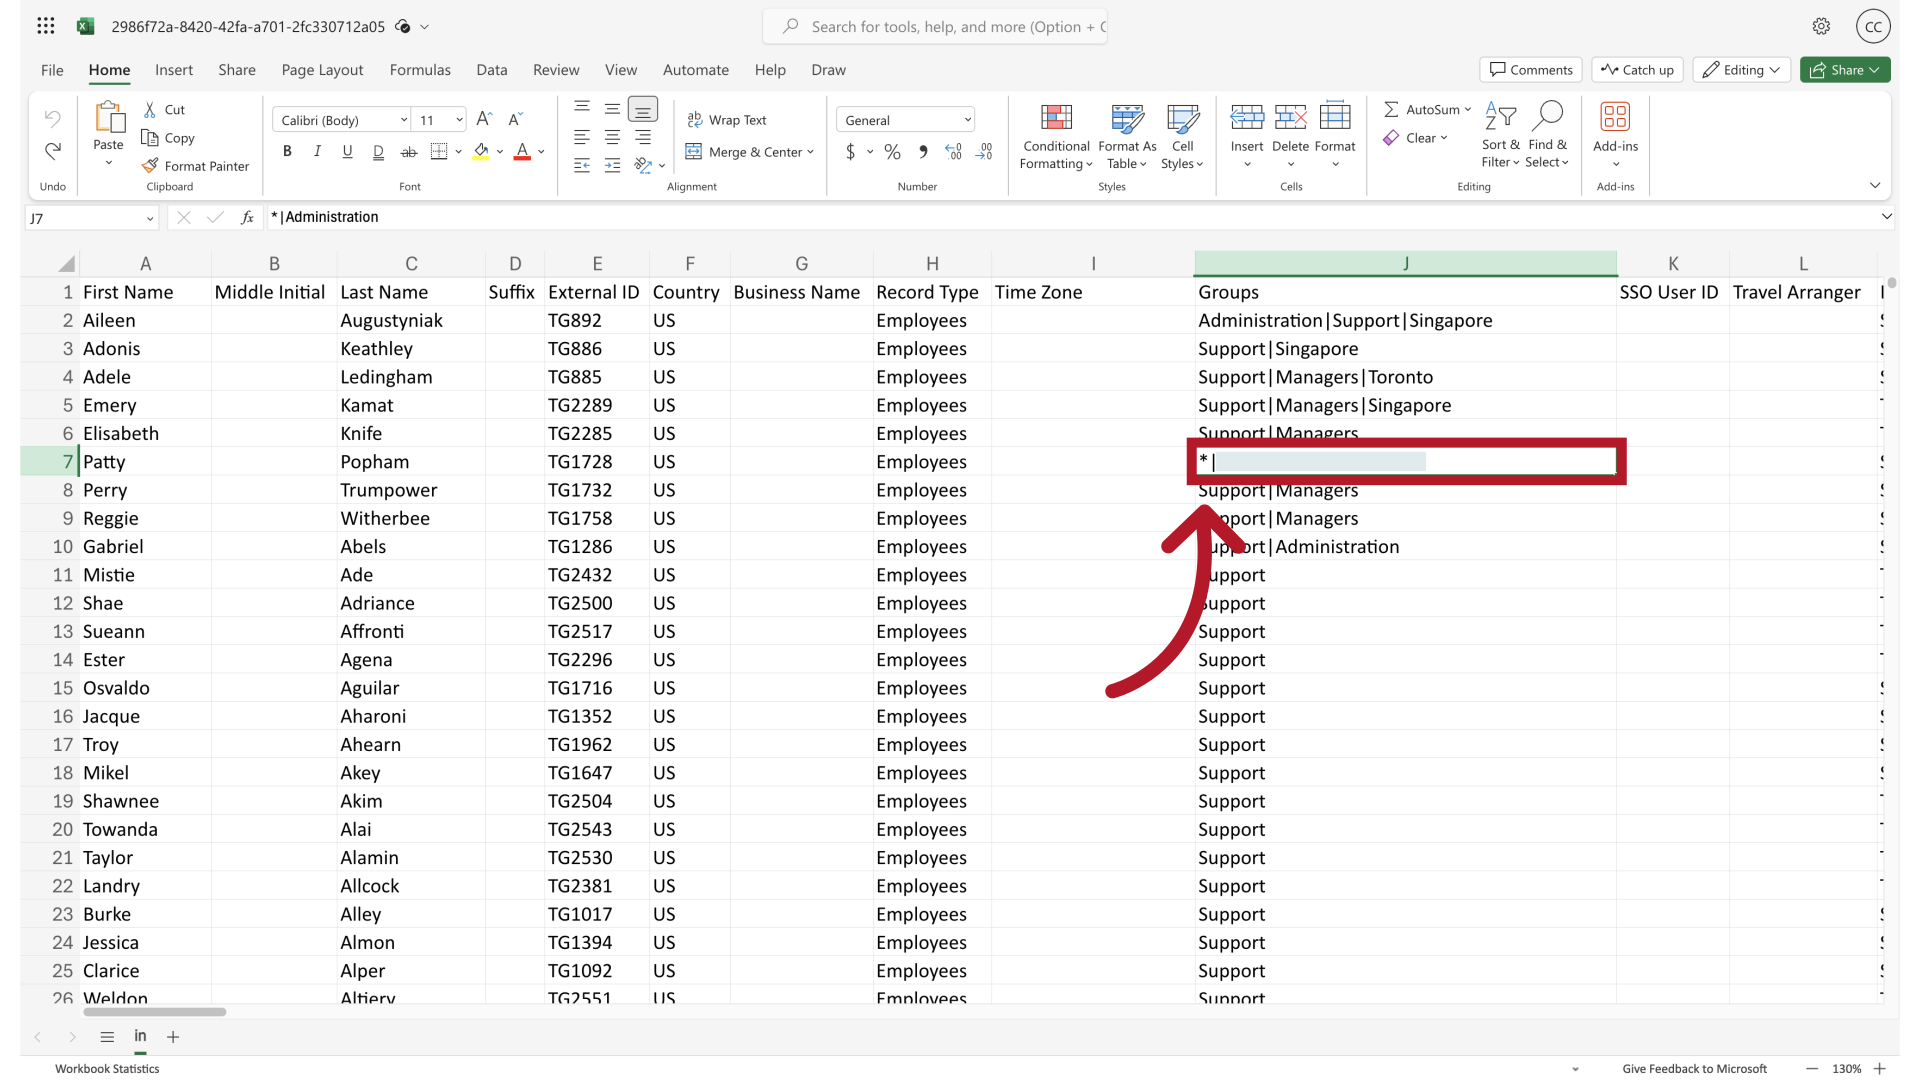The image size is (1920, 1080).
Task: Expand the AutoSum dropdown
Action: [1467, 110]
